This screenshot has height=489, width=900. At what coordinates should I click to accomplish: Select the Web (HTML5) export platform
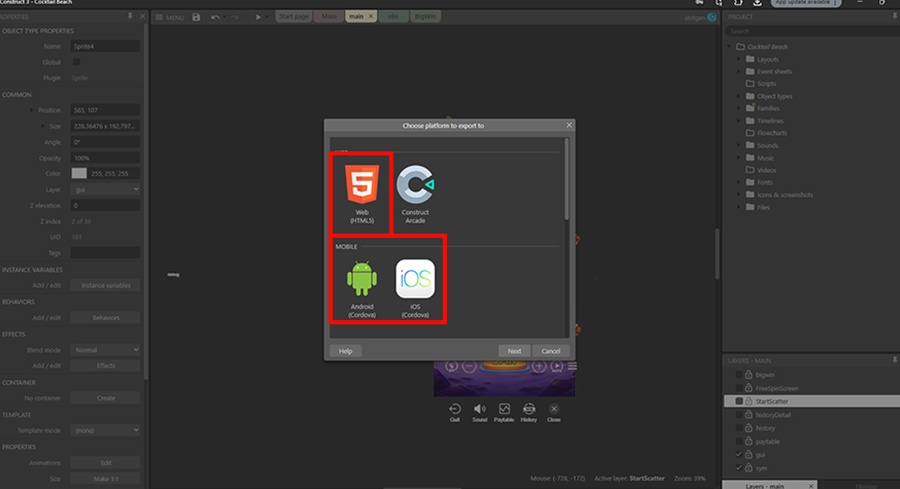click(x=362, y=194)
